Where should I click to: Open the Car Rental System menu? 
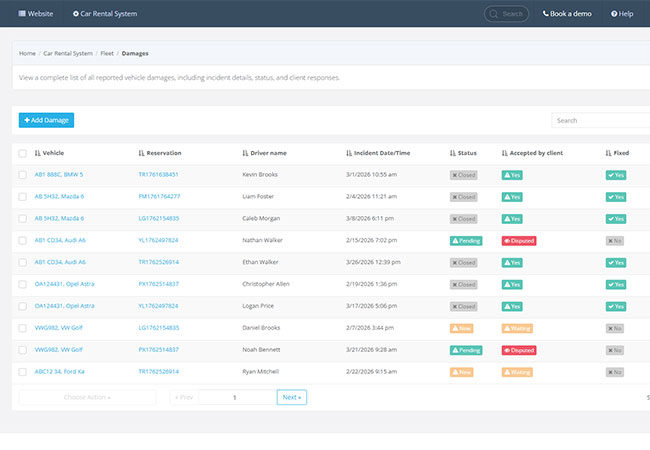tap(105, 14)
